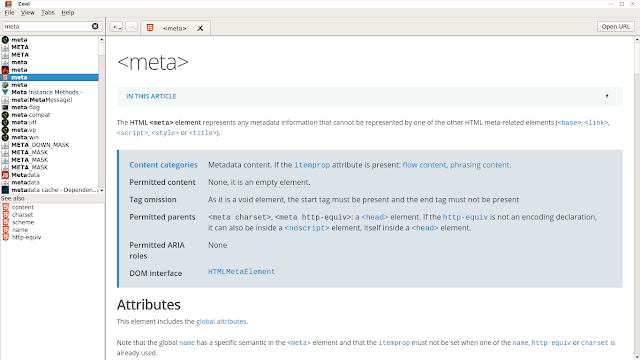The image size is (640, 360).
Task: Click the flame icon beside the meta result
Action: click(5, 70)
